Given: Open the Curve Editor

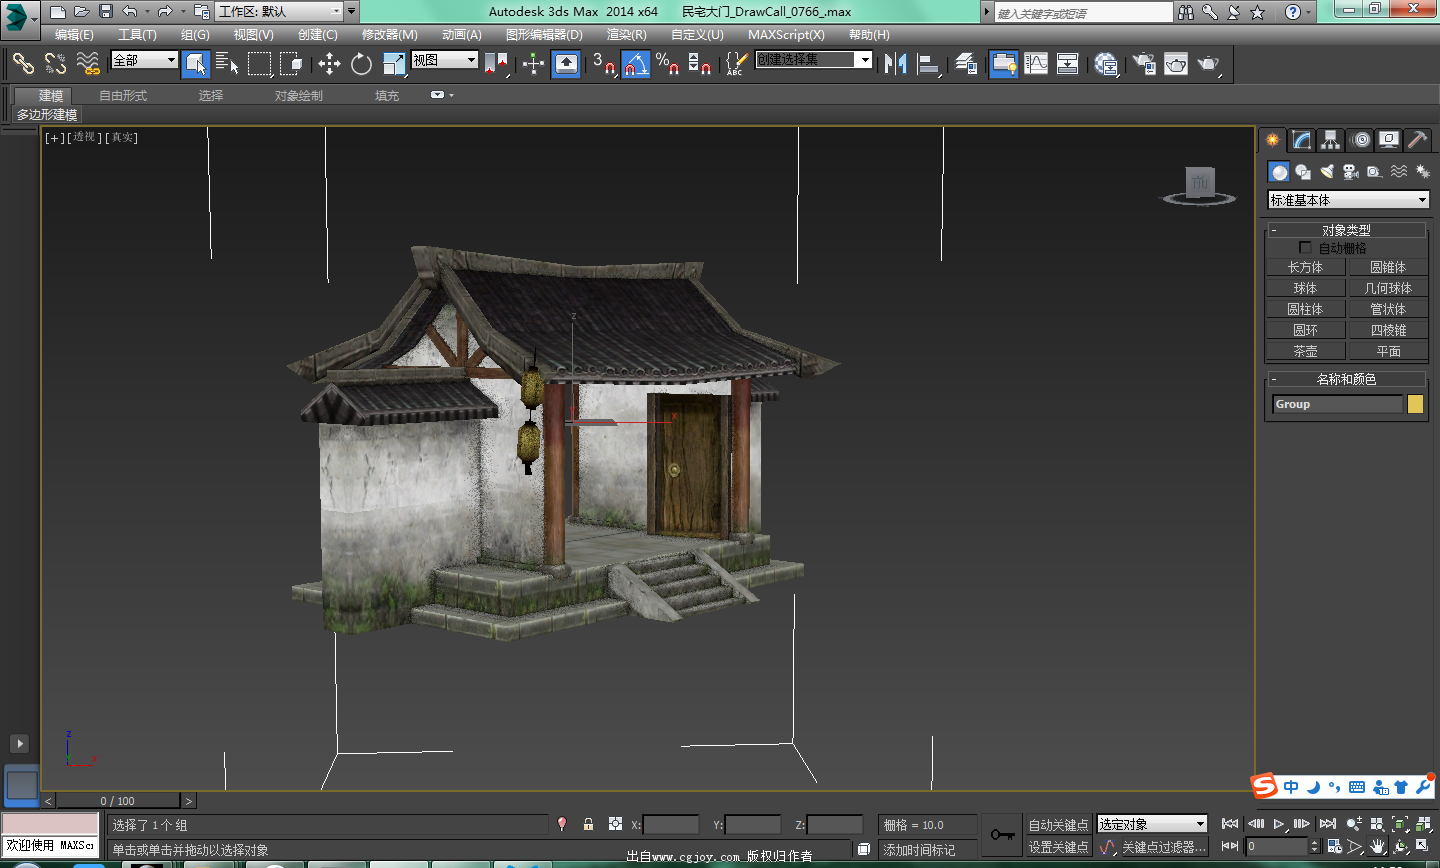Looking at the screenshot, I should point(1036,64).
